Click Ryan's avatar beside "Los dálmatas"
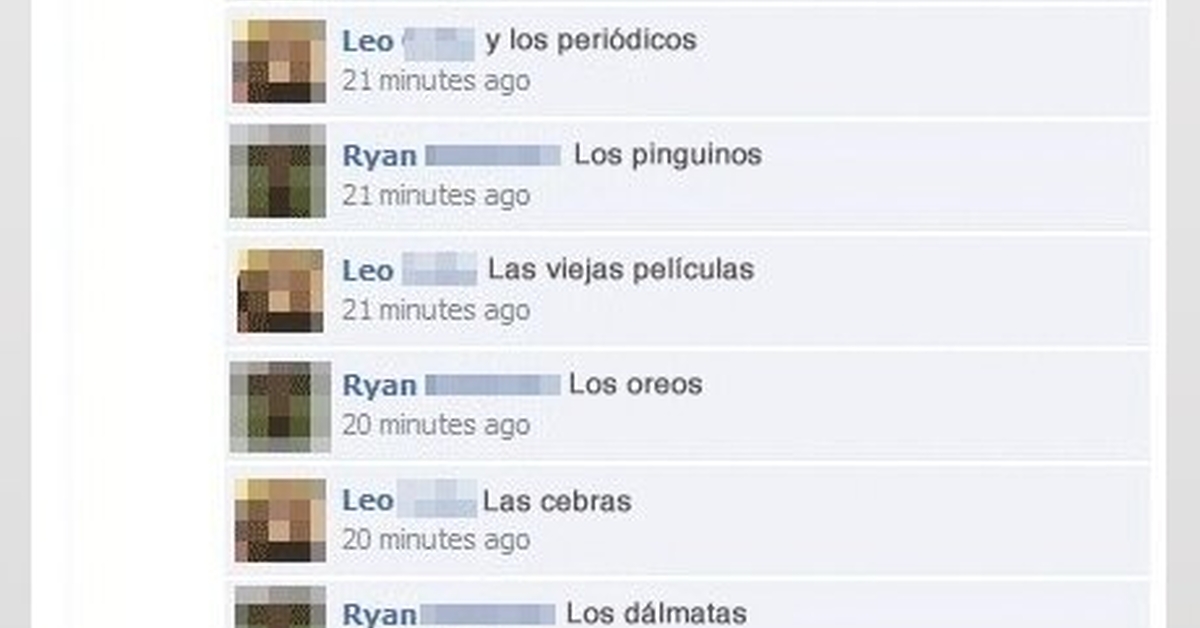The height and width of the screenshot is (628, 1200). tap(280, 607)
